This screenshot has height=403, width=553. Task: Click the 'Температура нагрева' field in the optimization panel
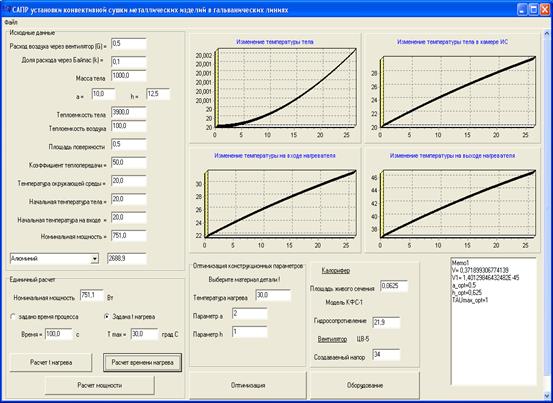pos(273,295)
